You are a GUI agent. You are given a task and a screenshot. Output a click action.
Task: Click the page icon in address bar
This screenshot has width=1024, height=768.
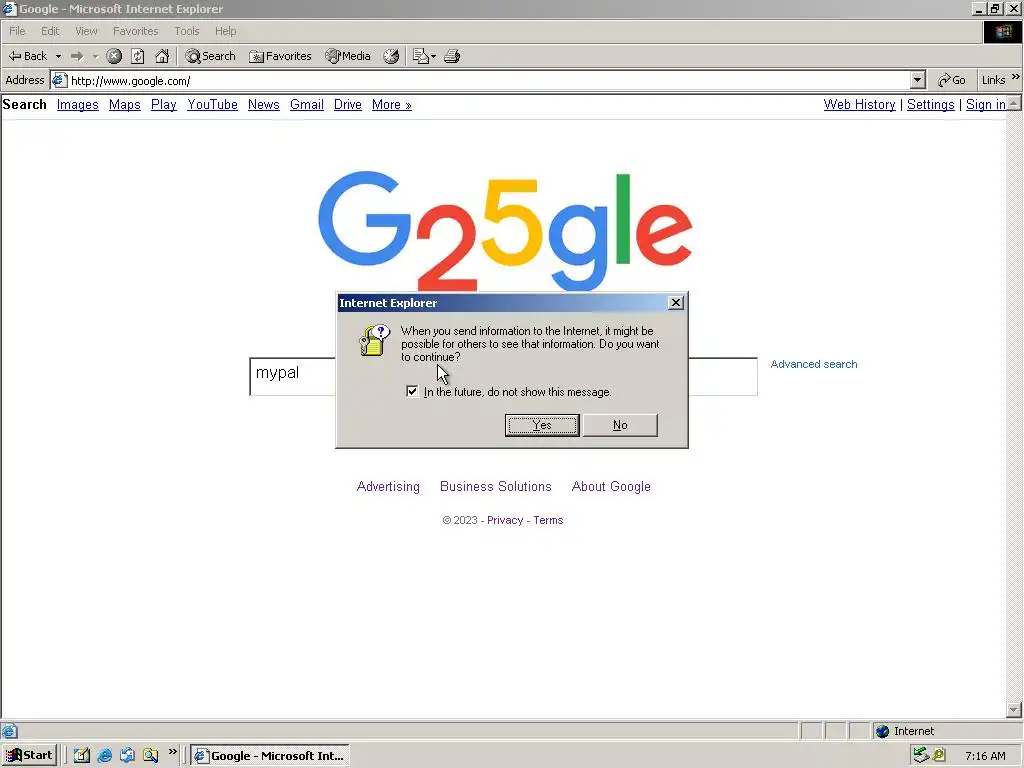tap(59, 80)
